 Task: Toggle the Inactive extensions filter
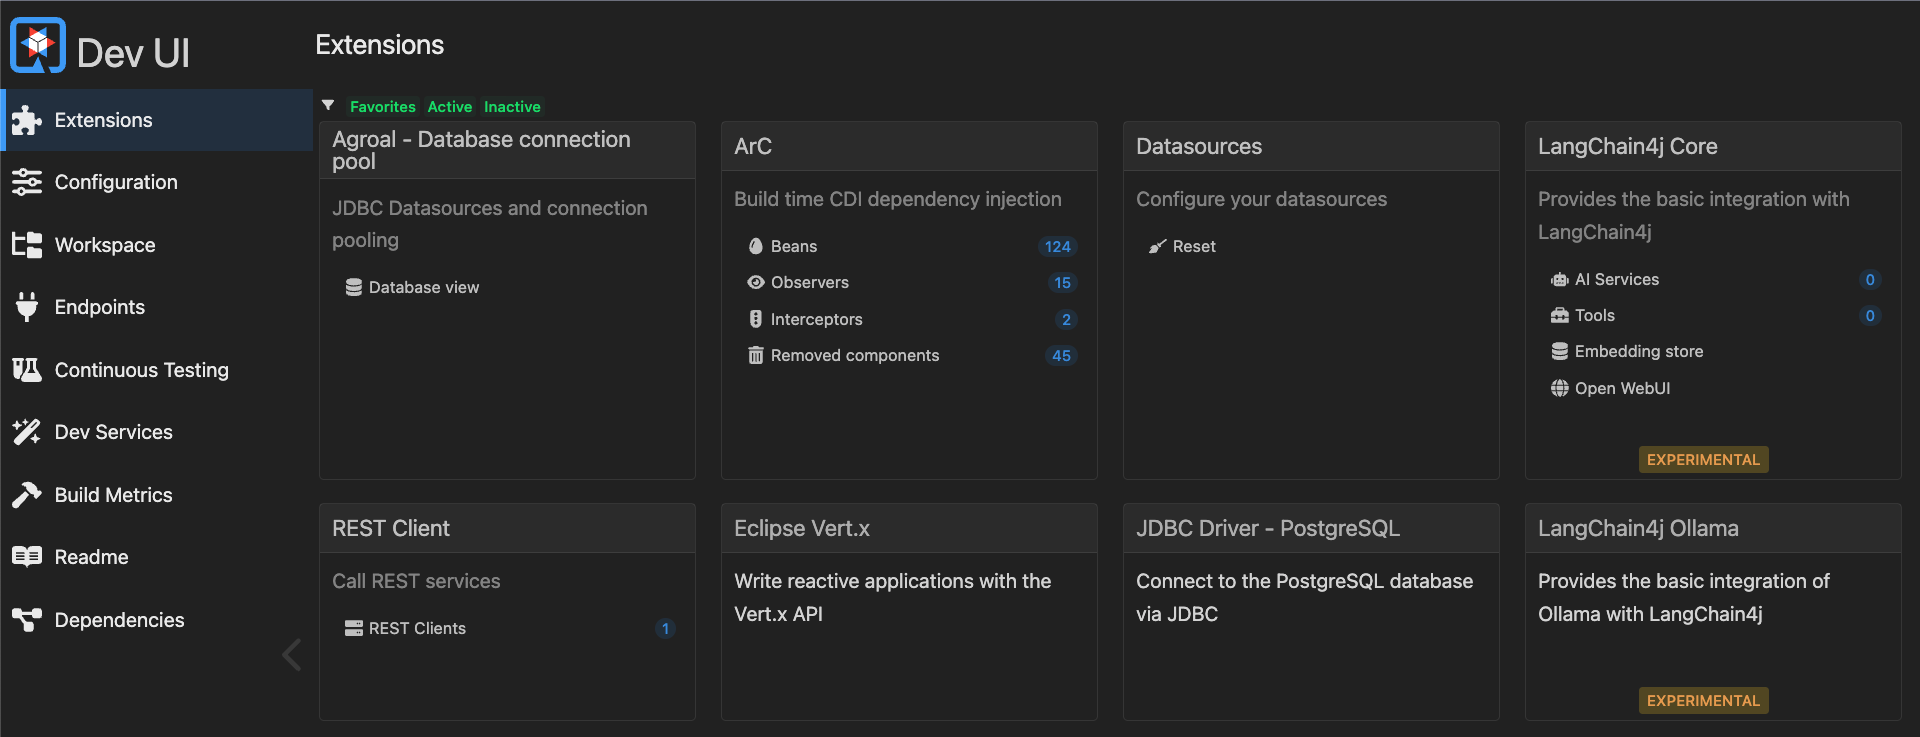click(x=512, y=107)
